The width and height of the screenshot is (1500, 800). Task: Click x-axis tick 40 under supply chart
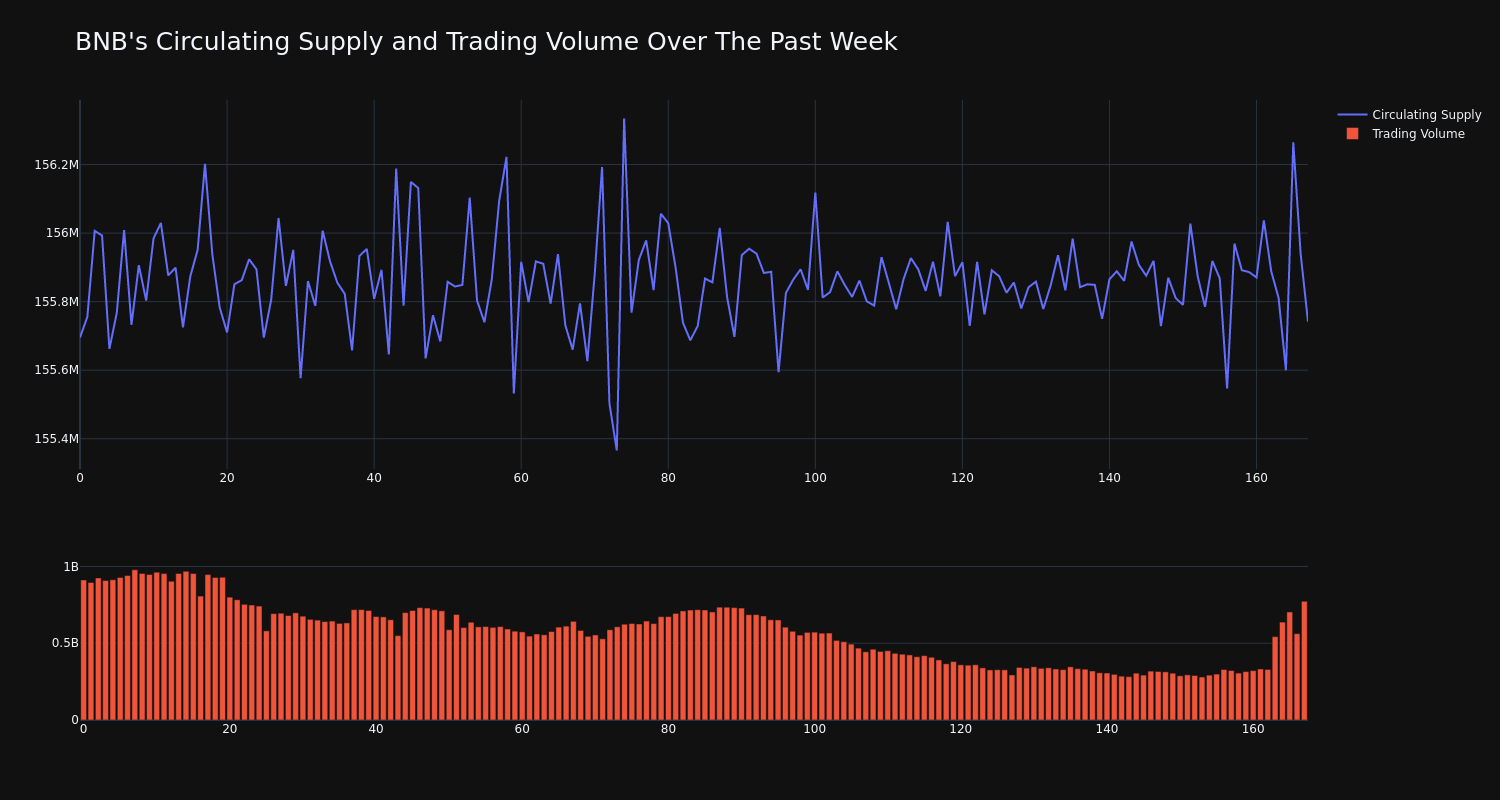point(374,478)
